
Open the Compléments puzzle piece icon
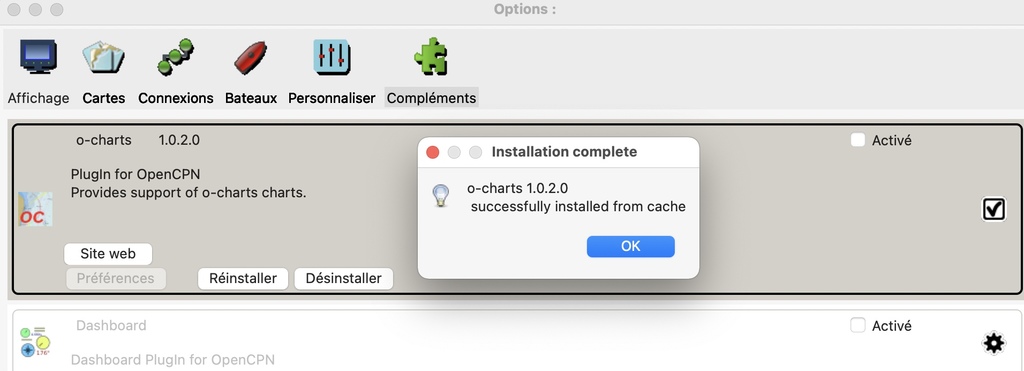pyautogui.click(x=431, y=56)
